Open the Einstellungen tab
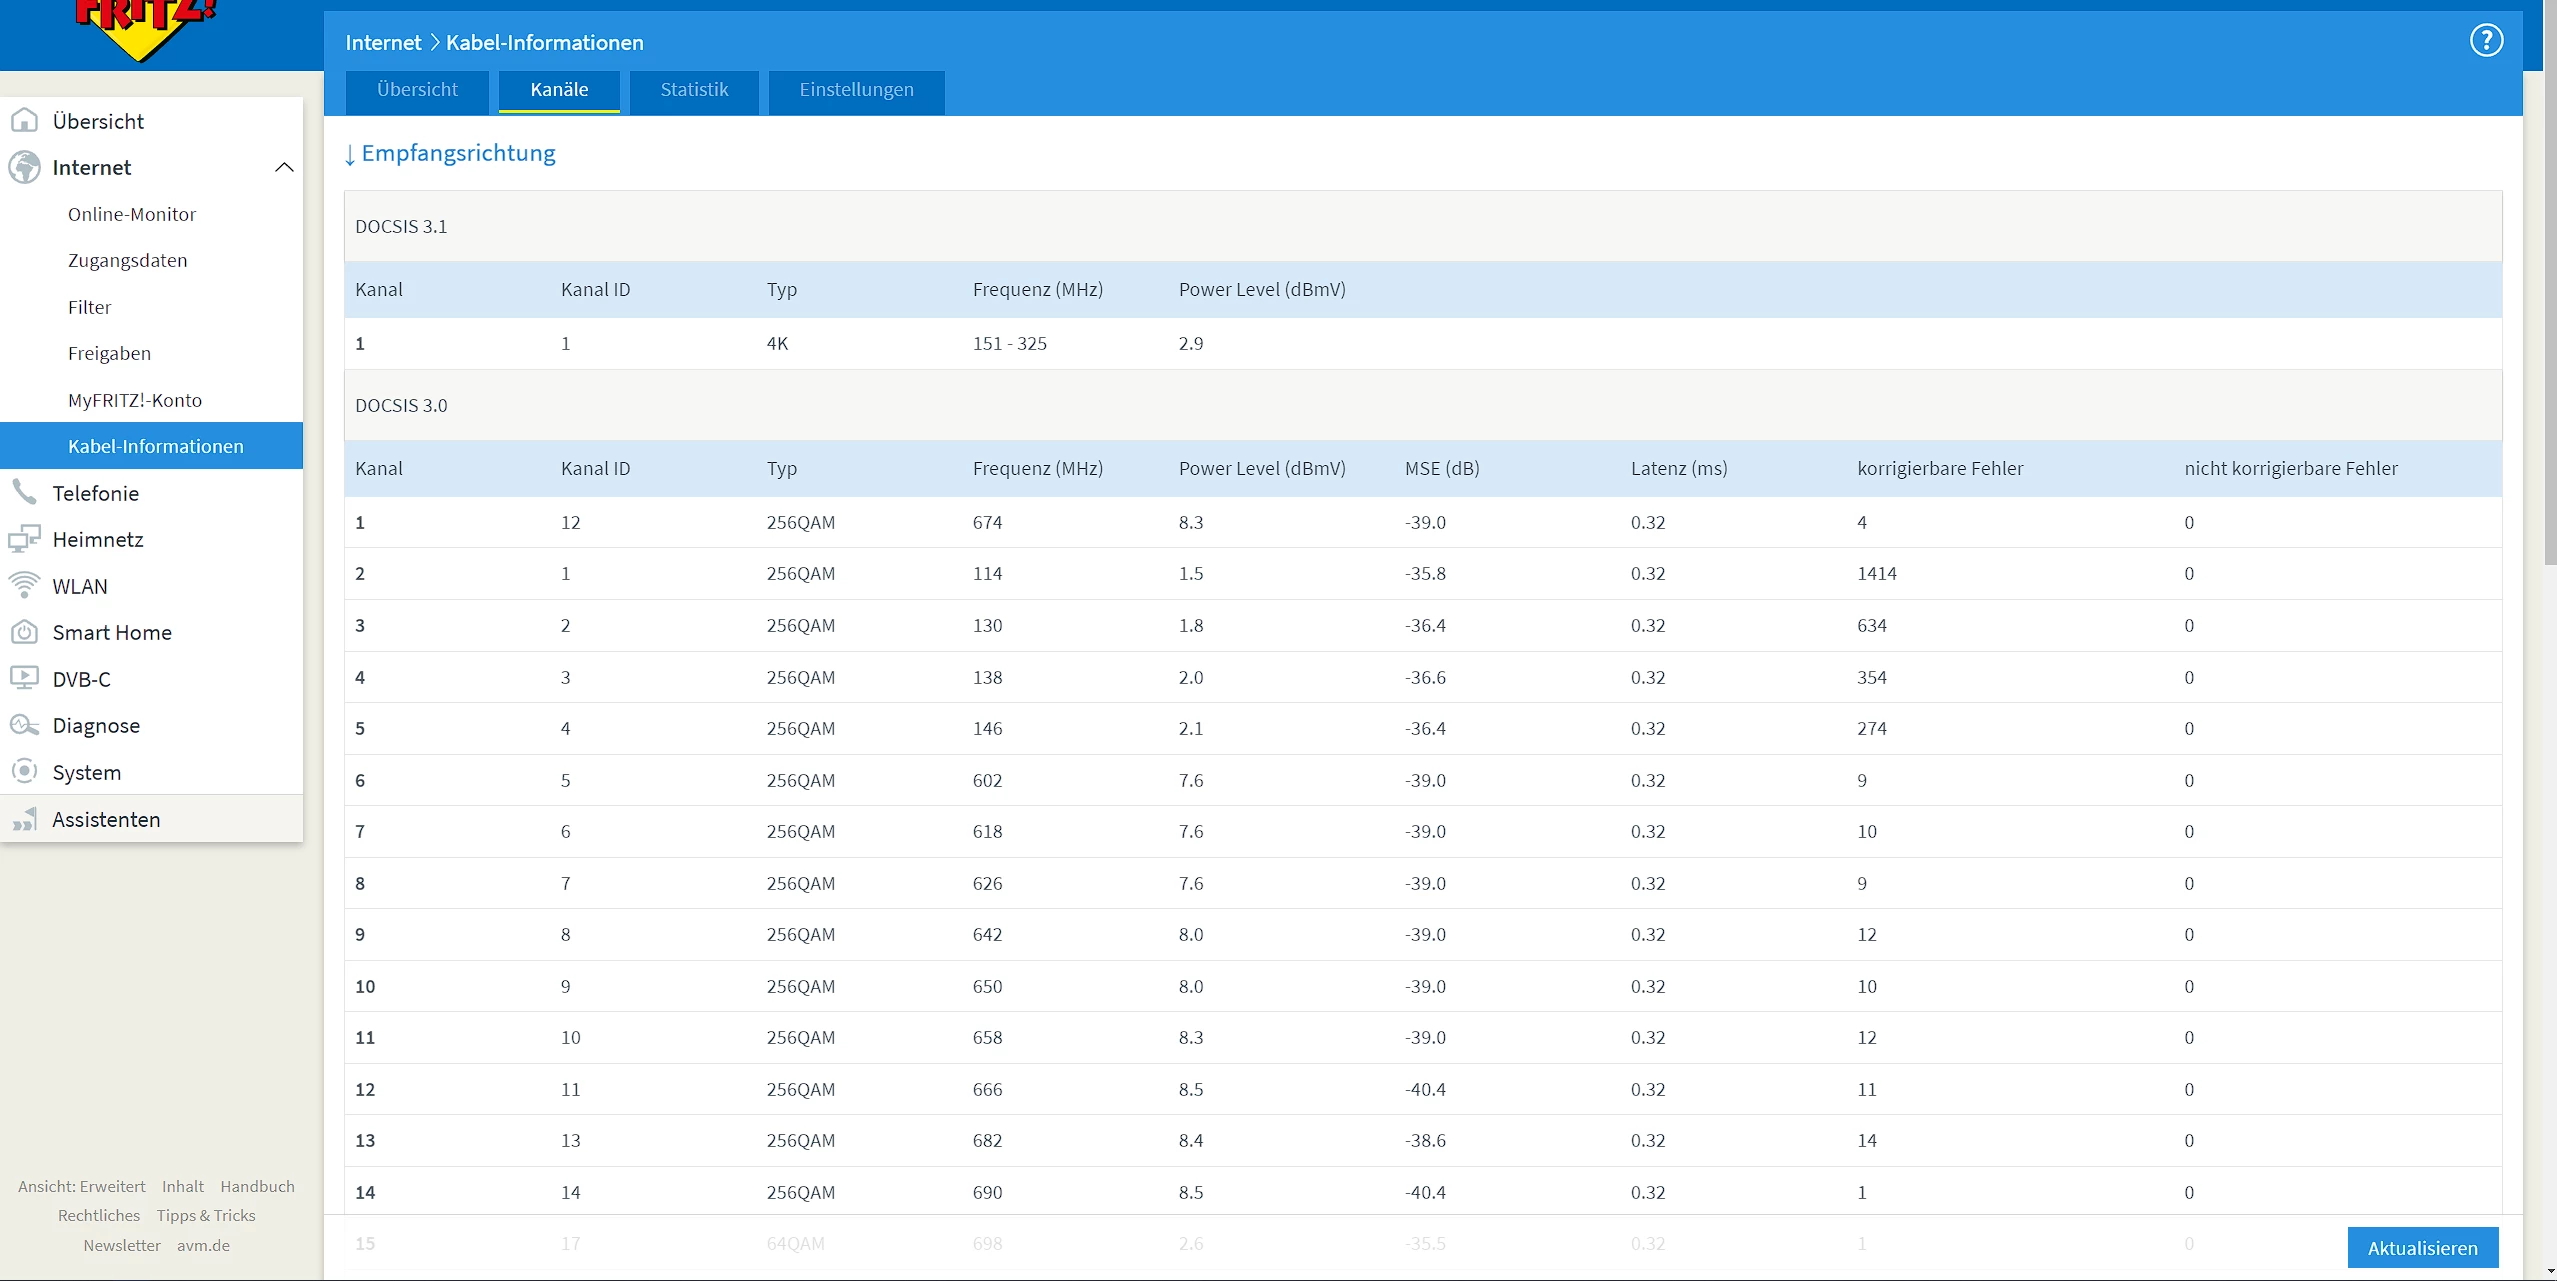This screenshot has height=1281, width=2557. tap(856, 90)
